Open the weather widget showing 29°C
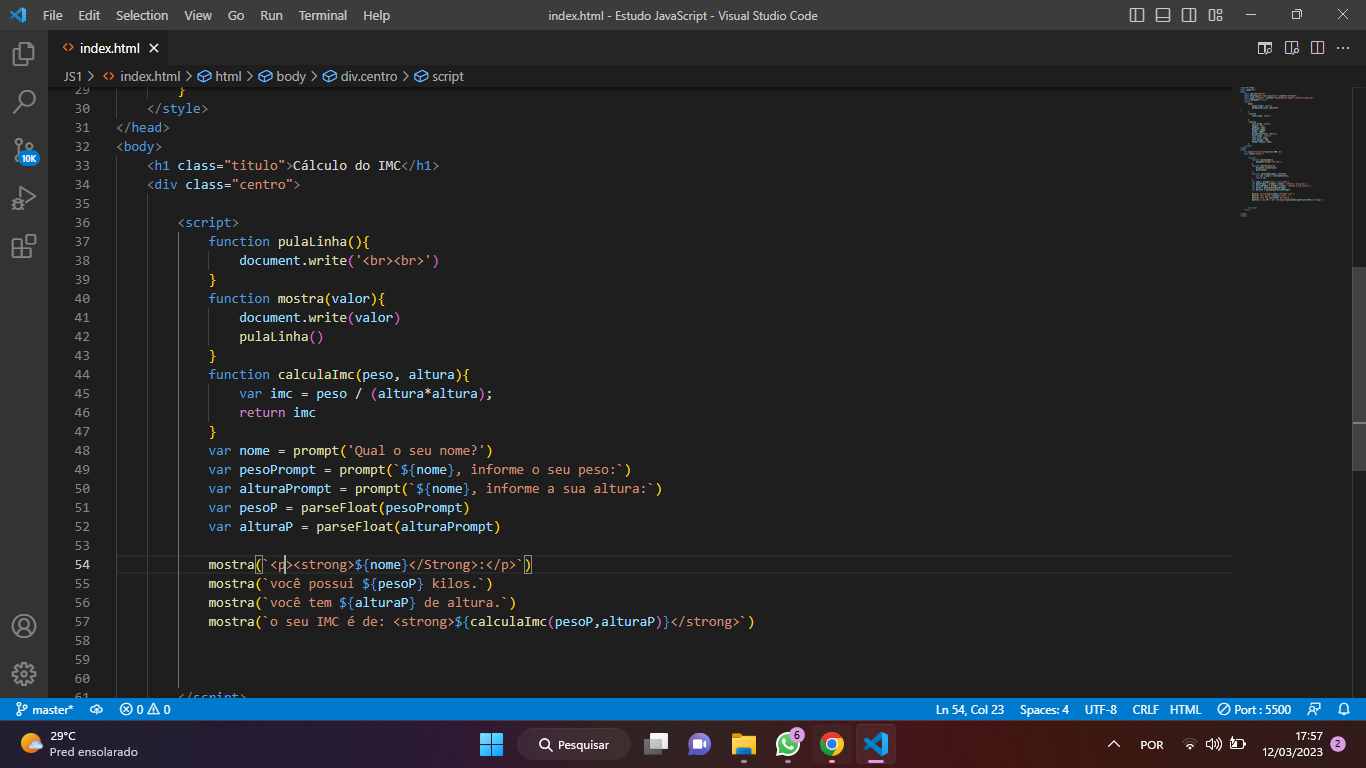This screenshot has height=768, width=1366. tap(80, 744)
